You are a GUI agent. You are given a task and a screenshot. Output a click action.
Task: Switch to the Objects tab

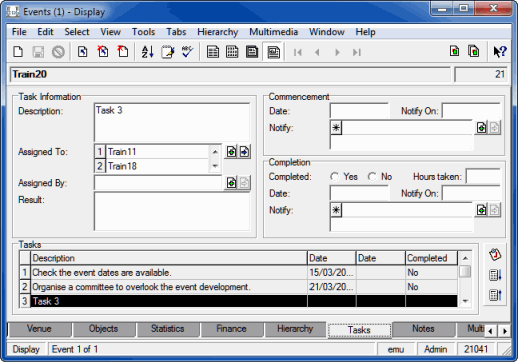[103, 329]
